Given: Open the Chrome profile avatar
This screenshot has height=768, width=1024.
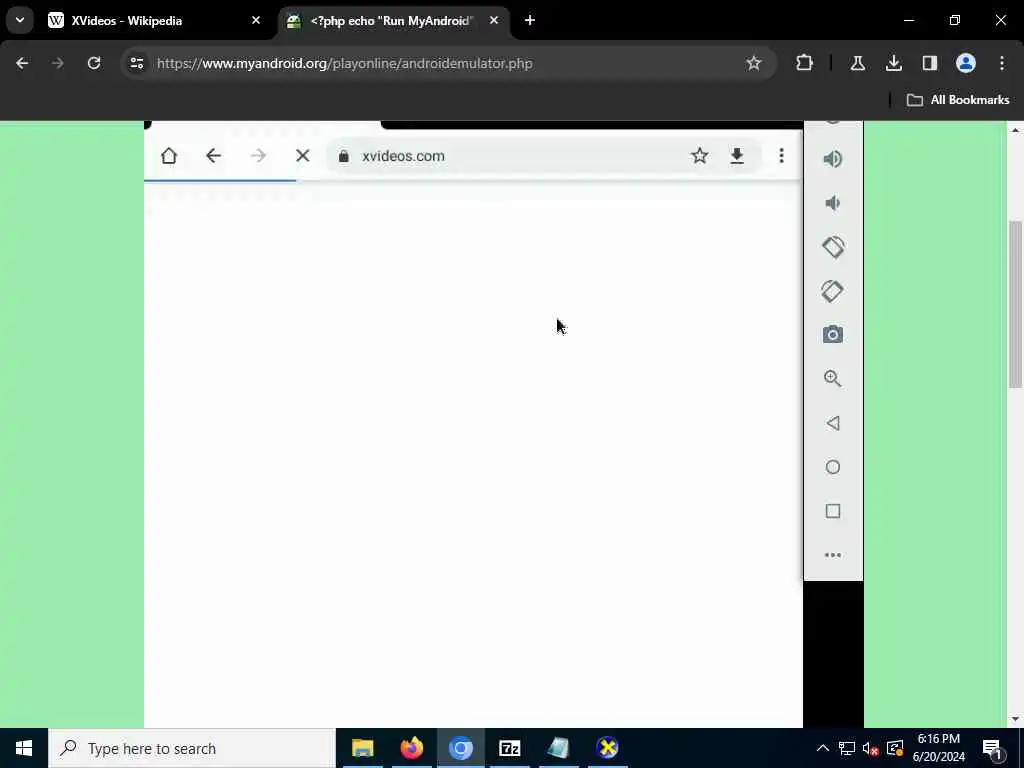Looking at the screenshot, I should point(966,63).
